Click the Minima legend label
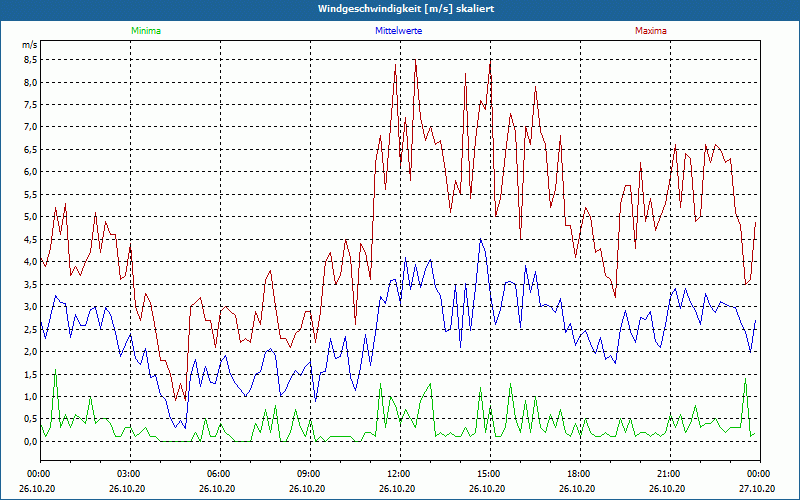 (x=145, y=31)
